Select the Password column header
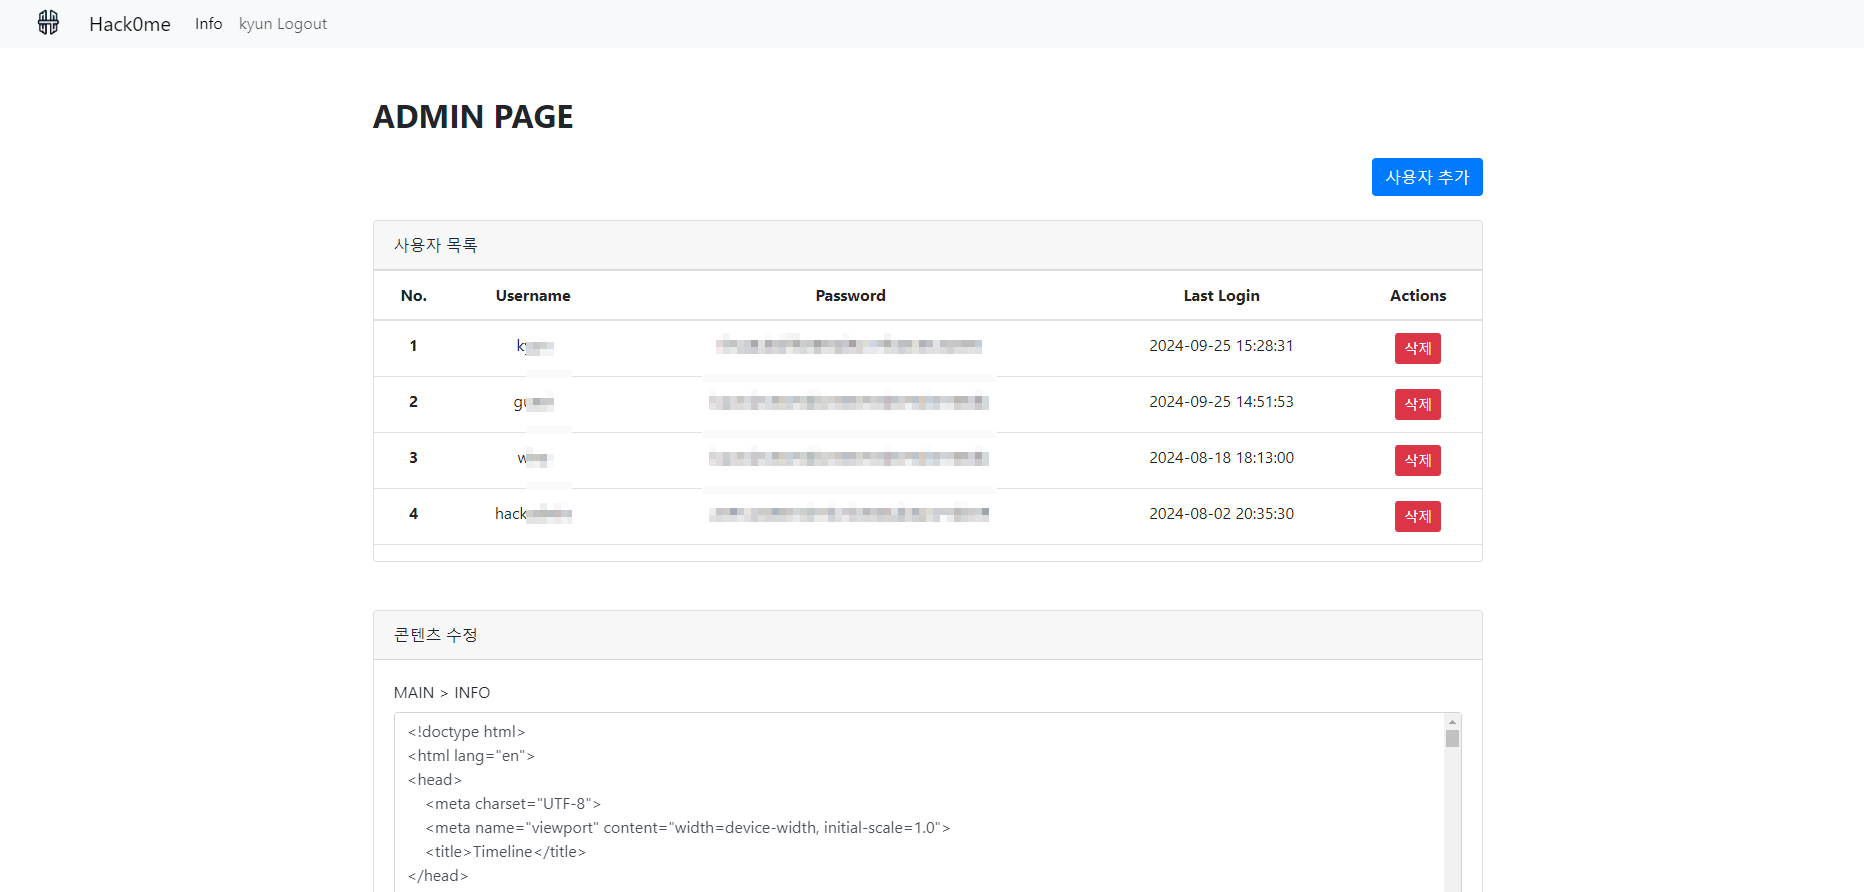Screen dimensions: 1864x892 point(850,296)
